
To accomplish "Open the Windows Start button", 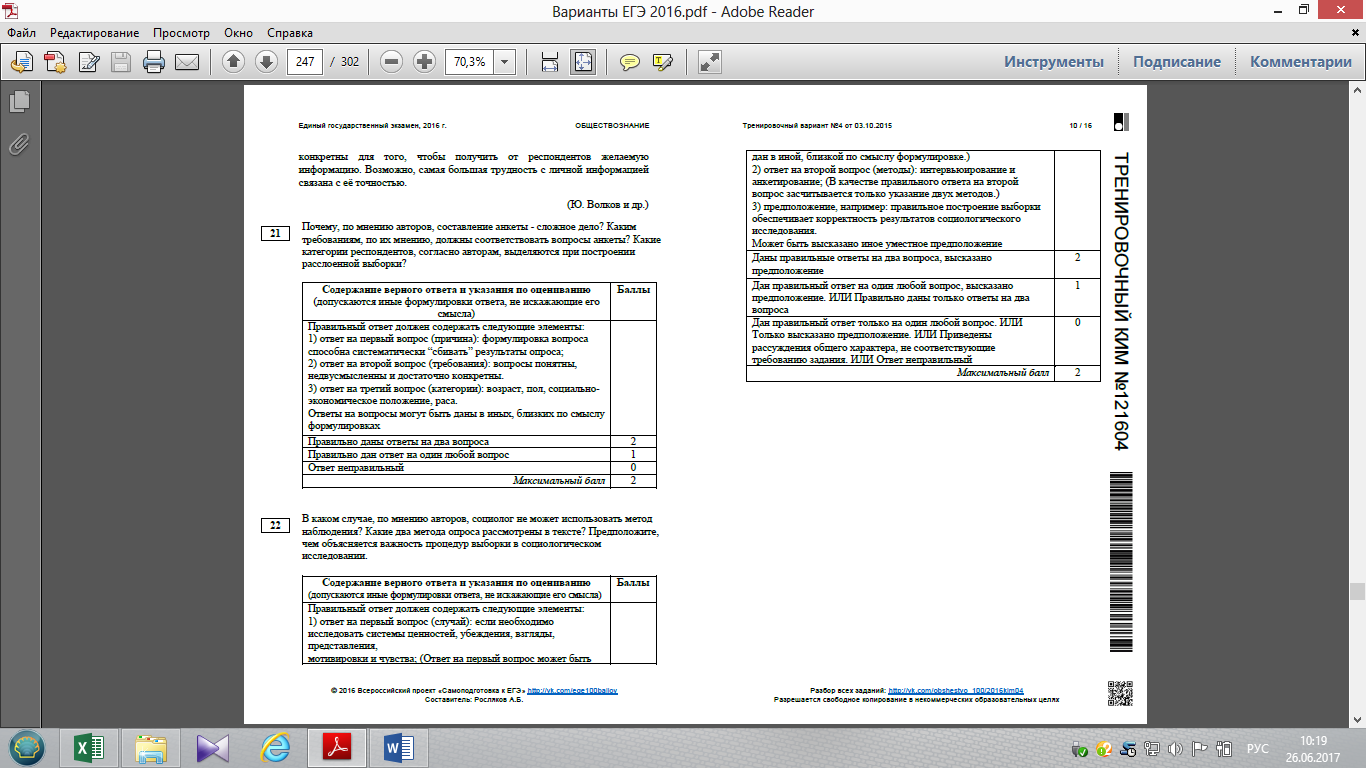I will (26, 747).
